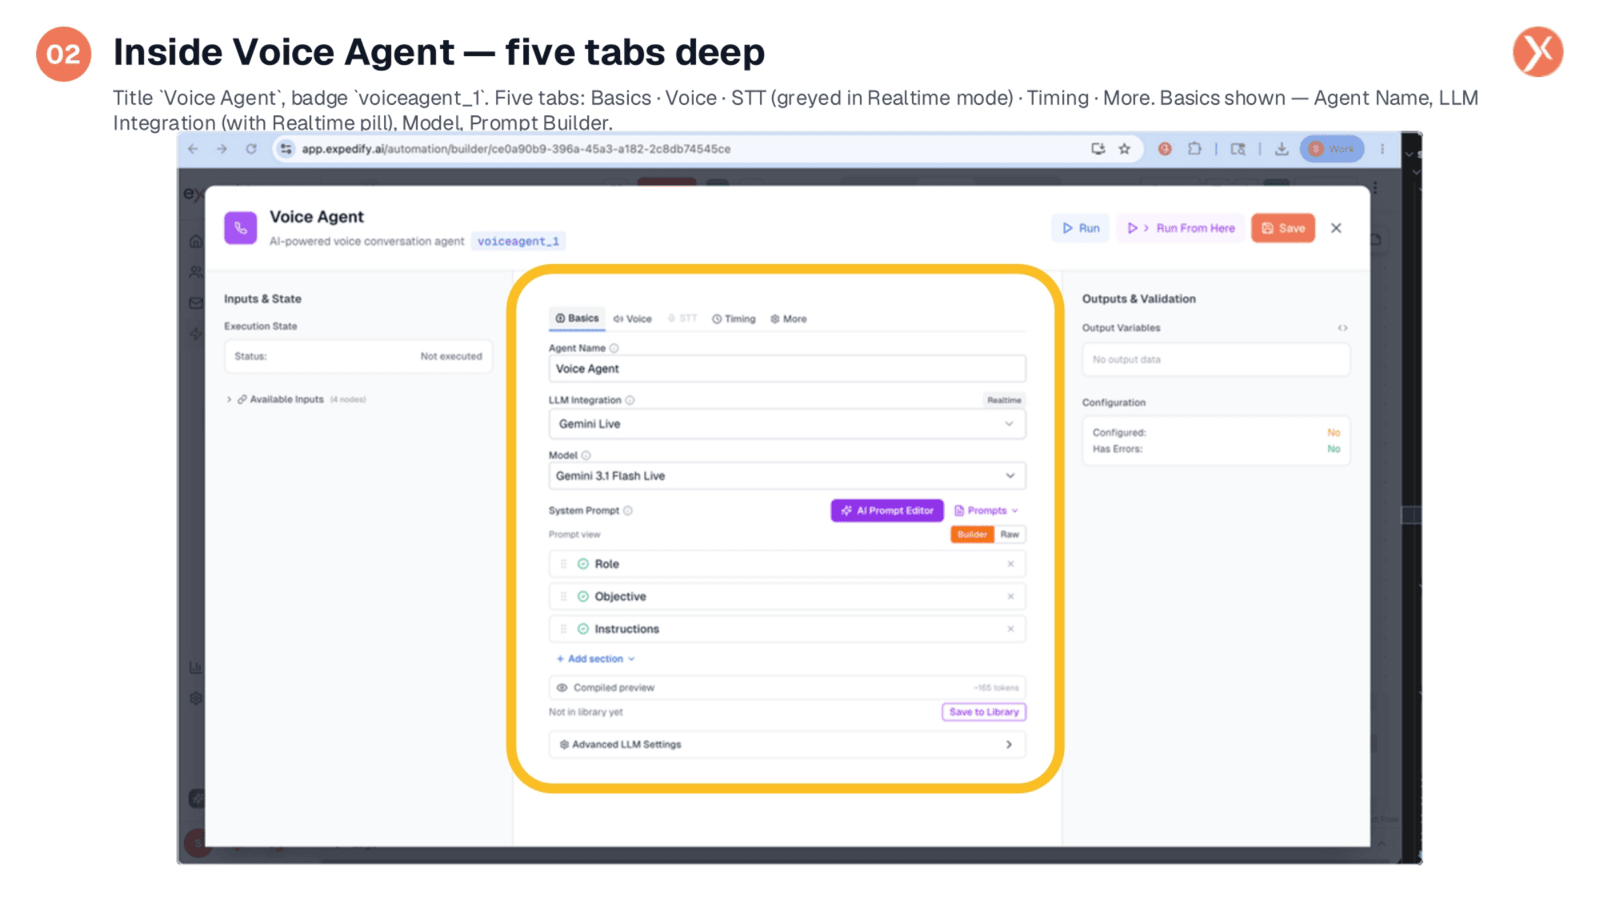Click the tab search icon in browser toolbar
Screen dimensions: 1600x900
pyautogui.click(x=1238, y=149)
